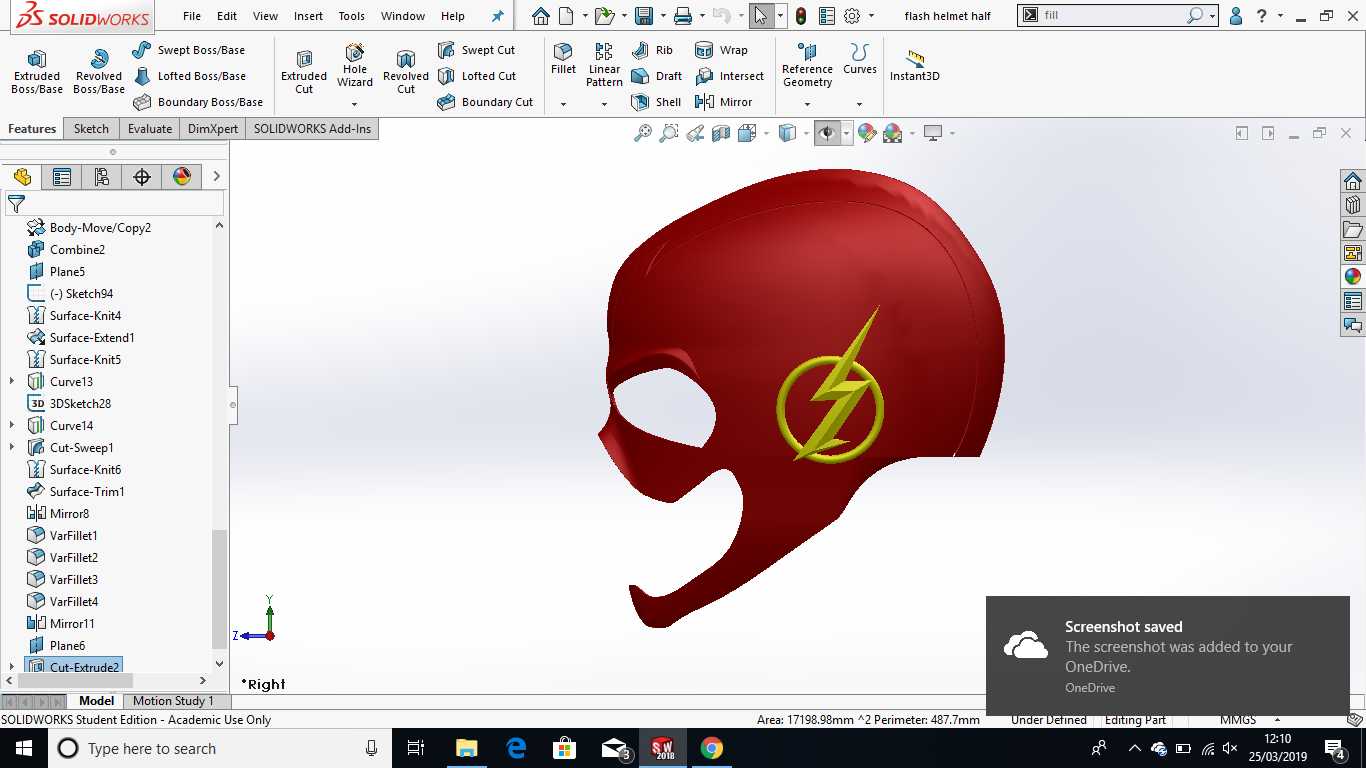Switch to the Evaluate tab
This screenshot has height=768, width=1366.
pyautogui.click(x=150, y=129)
